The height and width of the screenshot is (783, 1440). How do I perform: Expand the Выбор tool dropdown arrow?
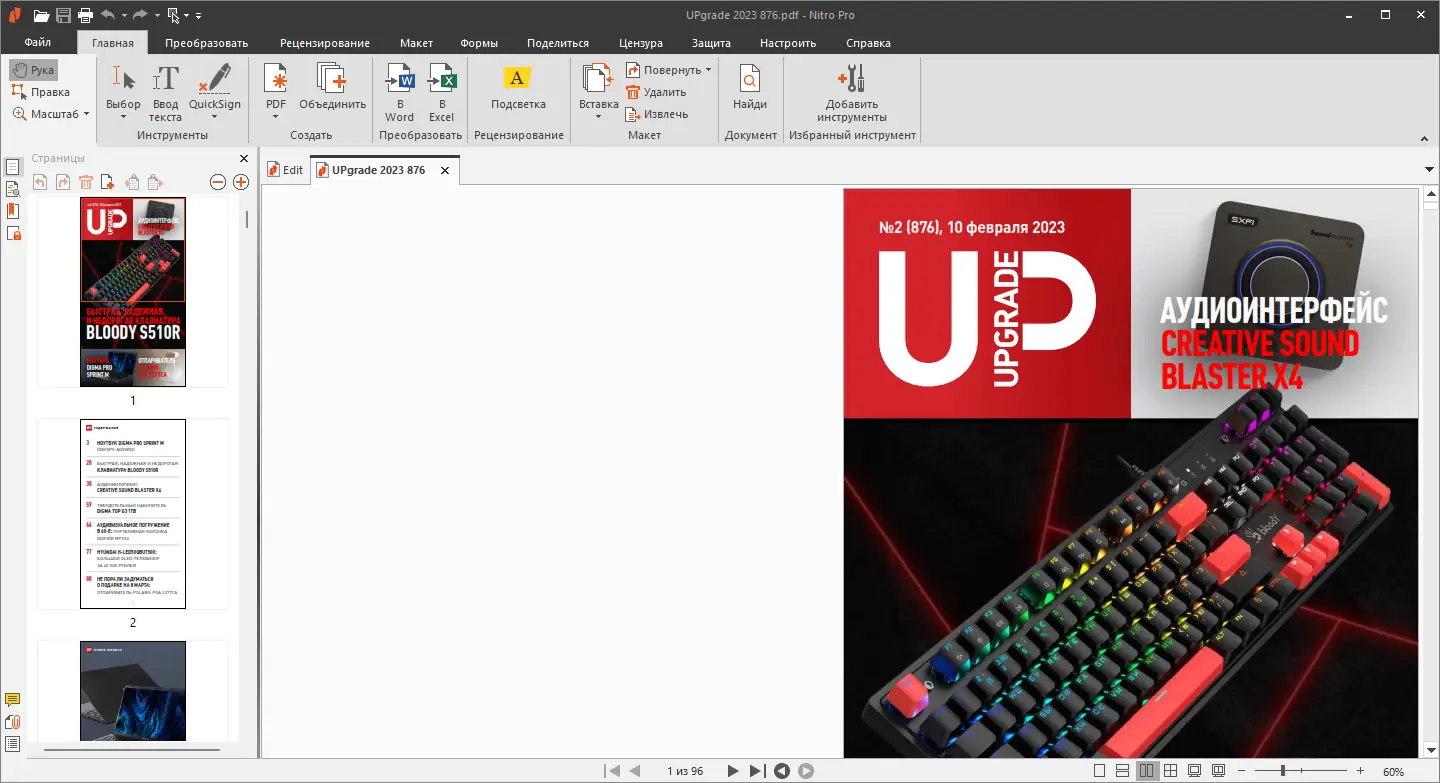pyautogui.click(x=124, y=117)
